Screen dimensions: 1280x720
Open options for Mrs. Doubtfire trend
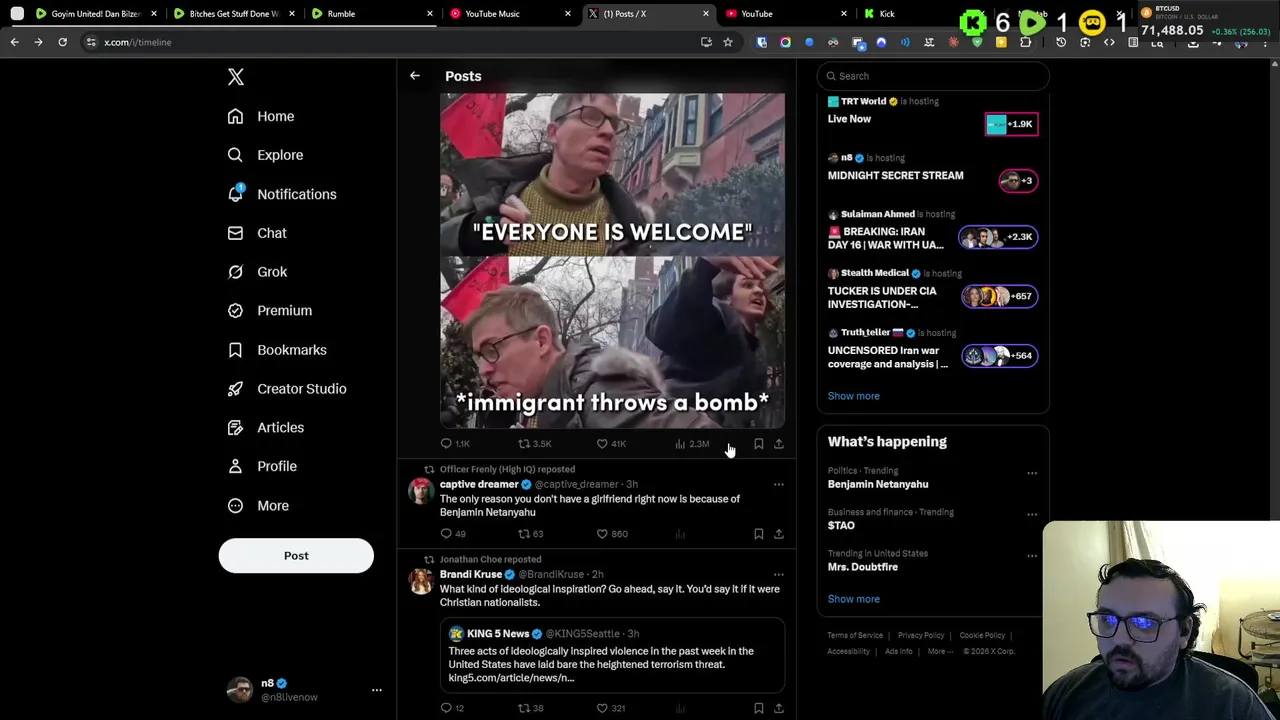point(1032,556)
